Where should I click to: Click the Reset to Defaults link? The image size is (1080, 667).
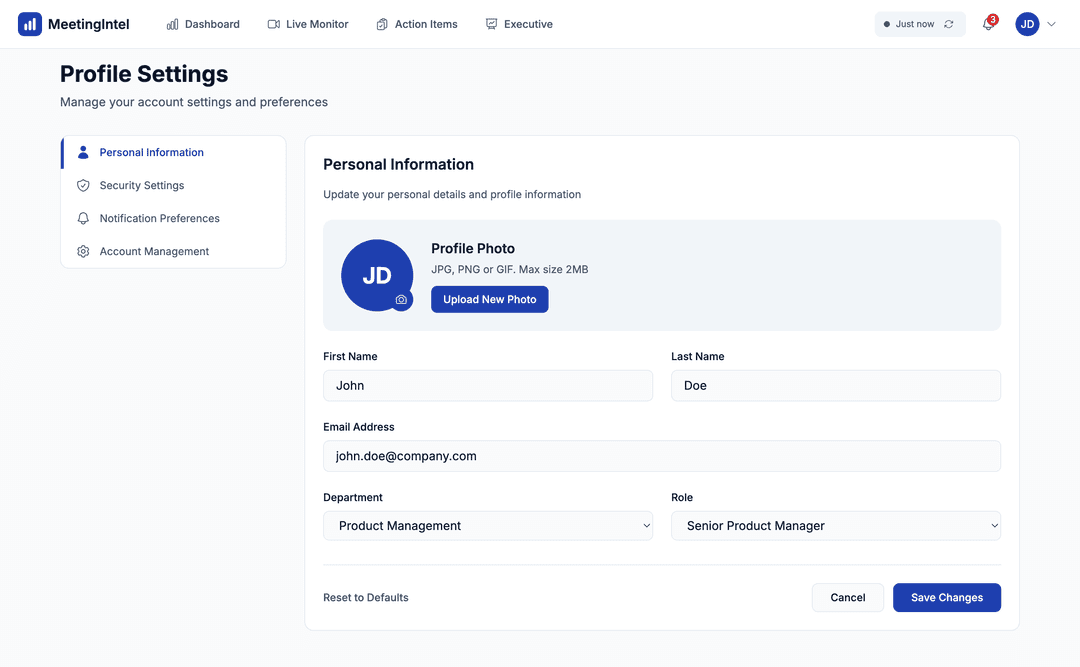(366, 597)
